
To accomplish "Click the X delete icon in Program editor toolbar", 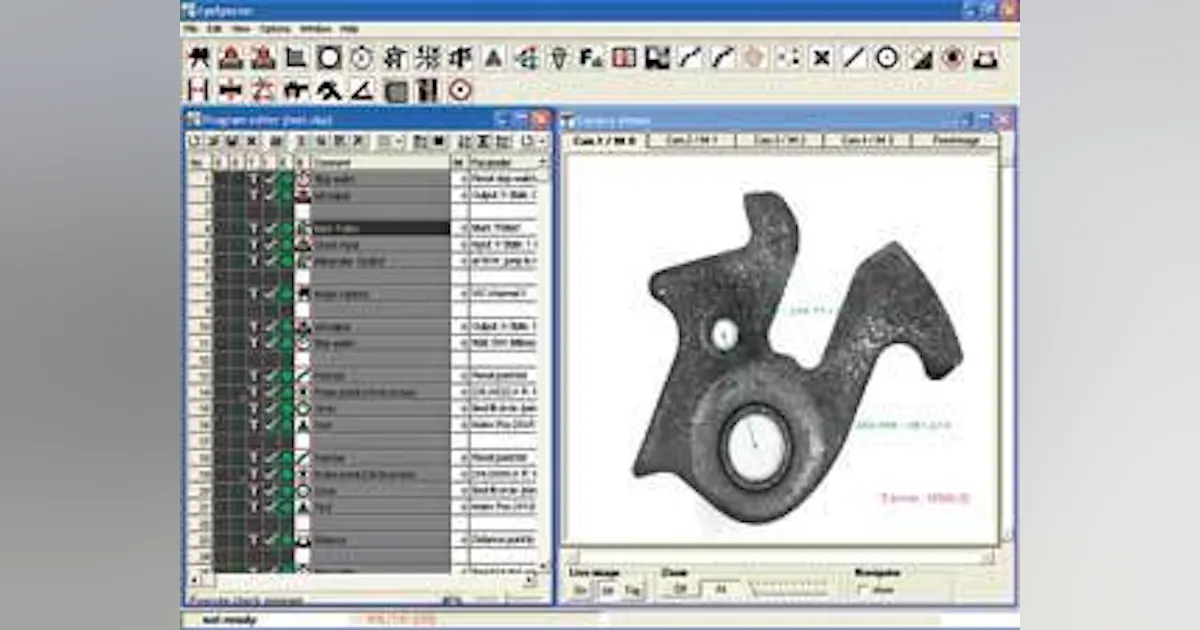I will coord(252,142).
